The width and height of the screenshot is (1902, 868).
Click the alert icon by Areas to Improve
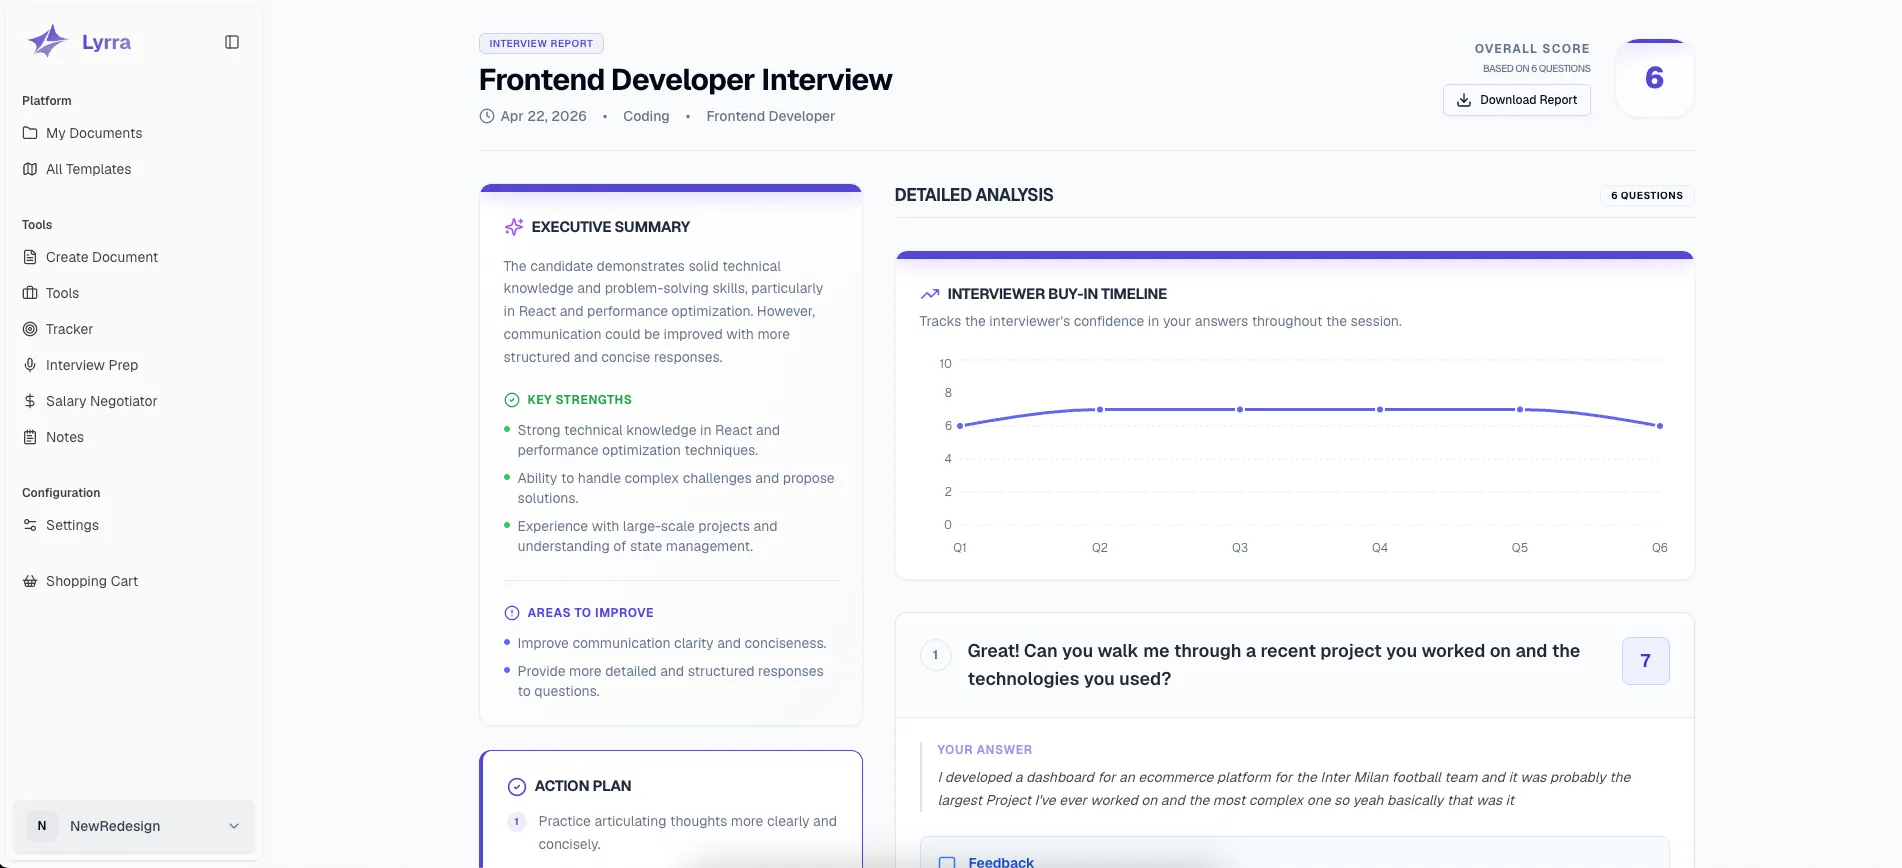point(512,613)
